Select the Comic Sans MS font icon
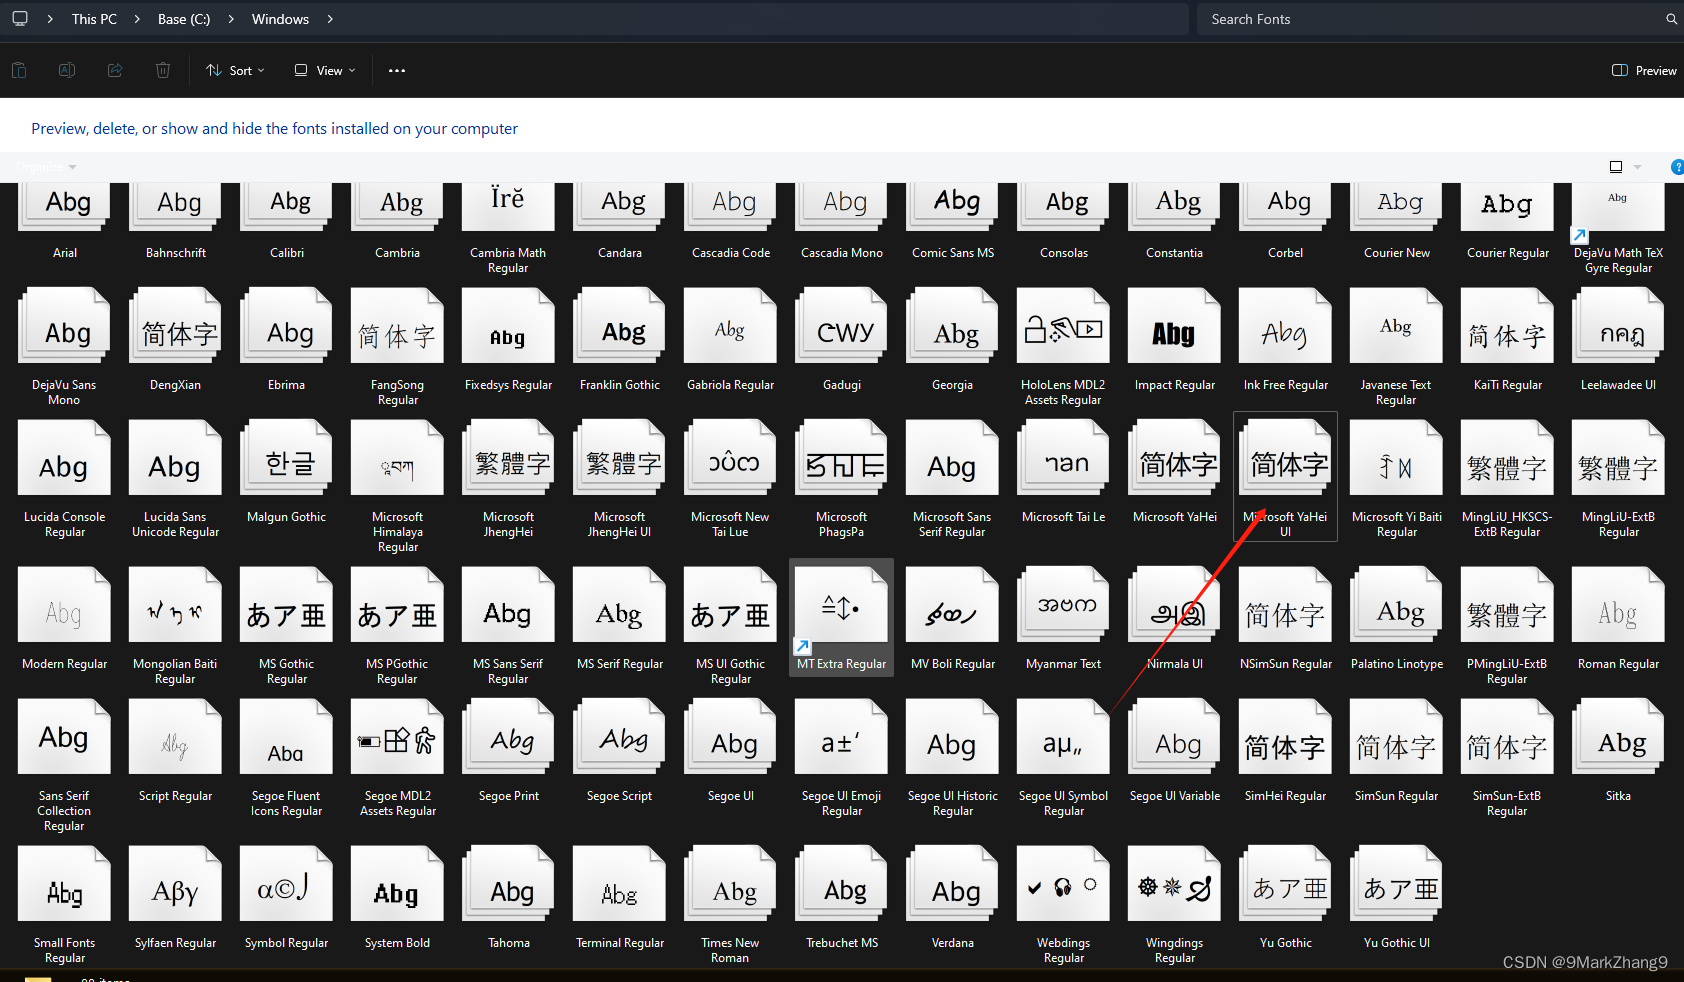Screen dimensions: 1684x982 pos(953,207)
